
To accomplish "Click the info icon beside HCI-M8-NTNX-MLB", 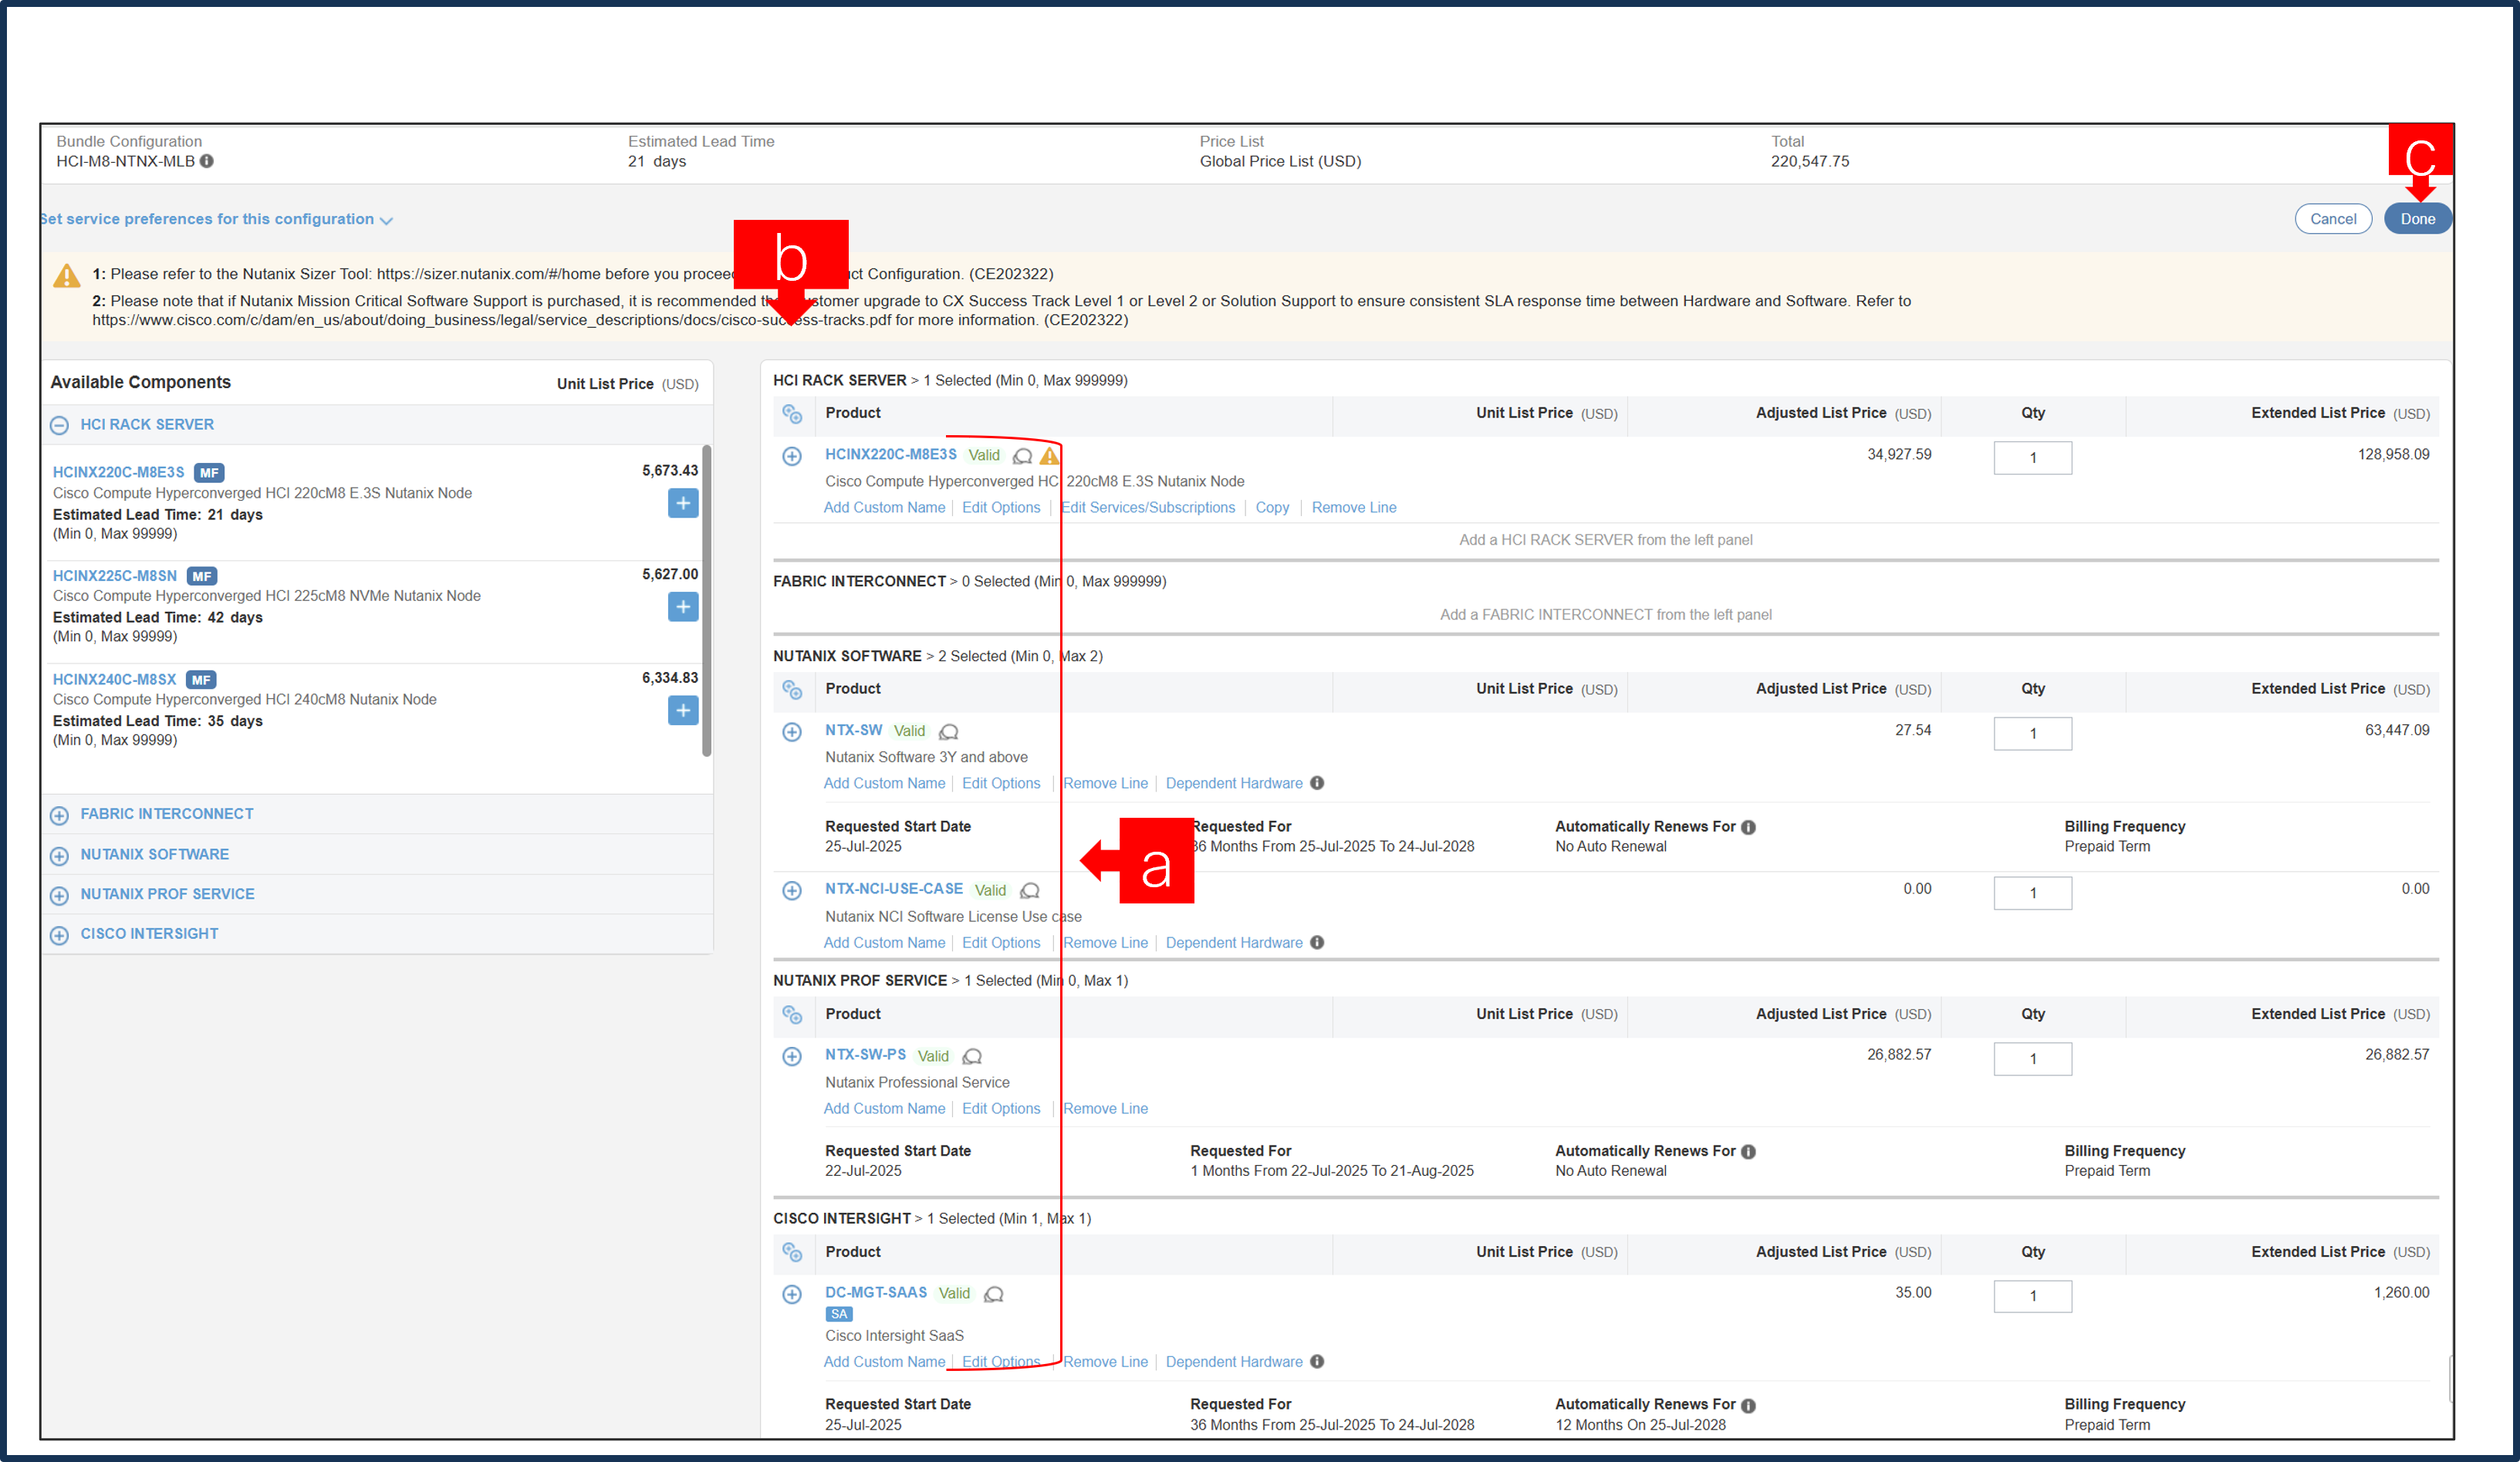I will (208, 160).
